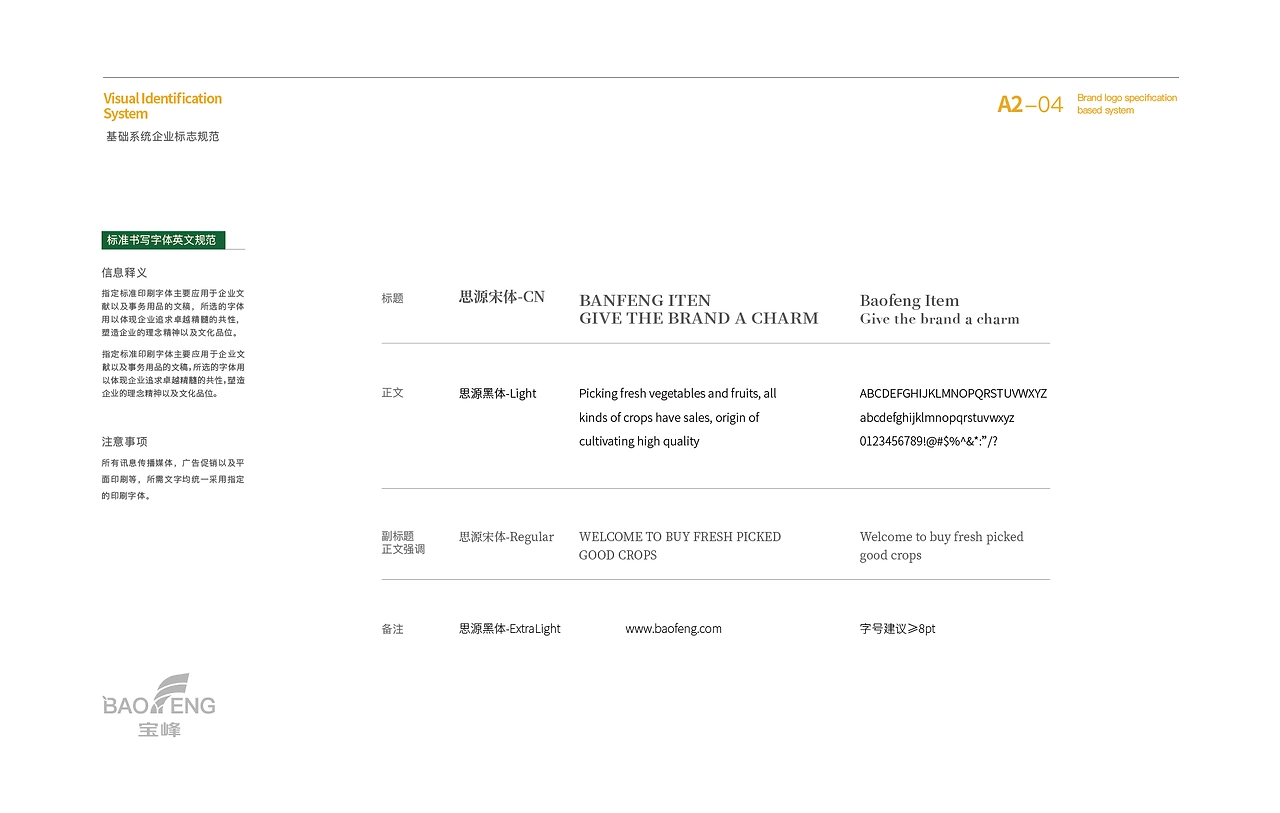Image resolution: width=1280 pixels, height=813 pixels.
Task: Click the Baofeng logo at bottom left
Action: [159, 705]
